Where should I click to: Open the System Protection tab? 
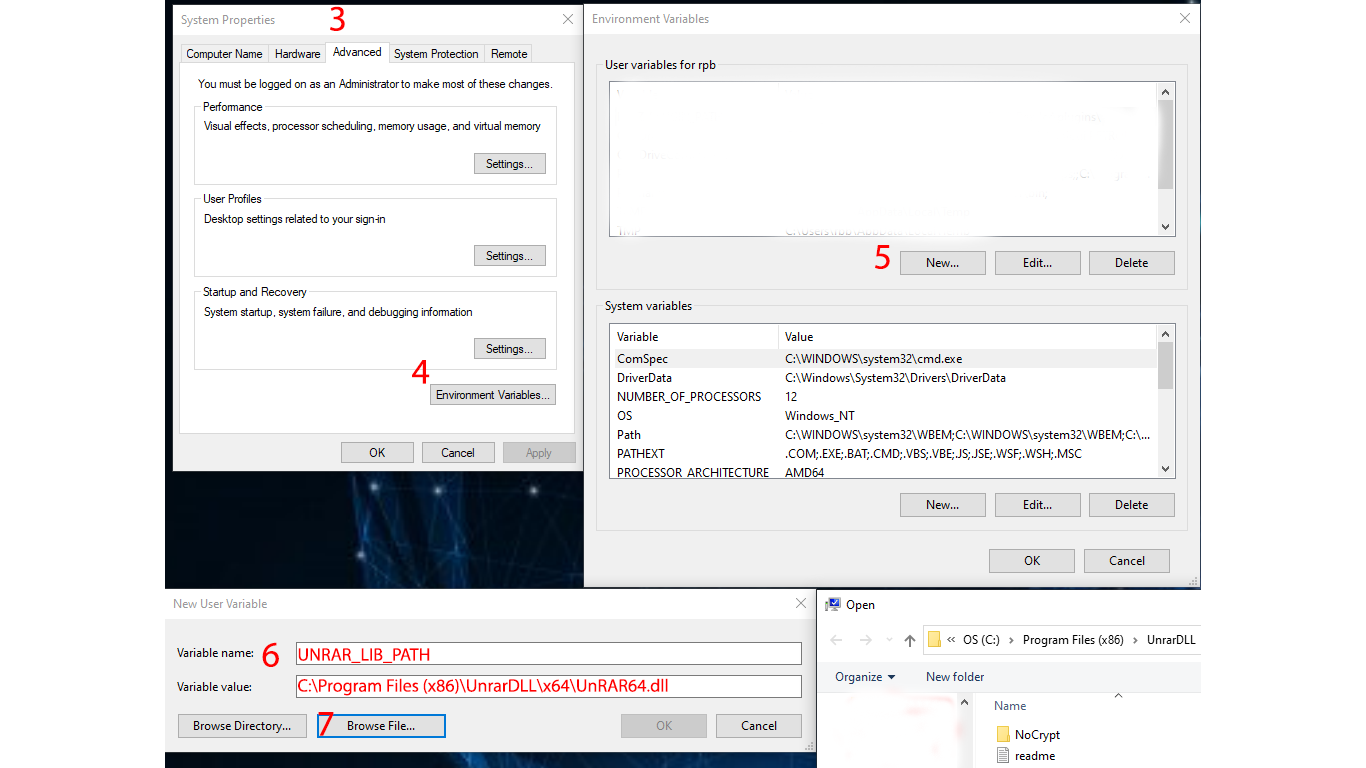pos(436,54)
